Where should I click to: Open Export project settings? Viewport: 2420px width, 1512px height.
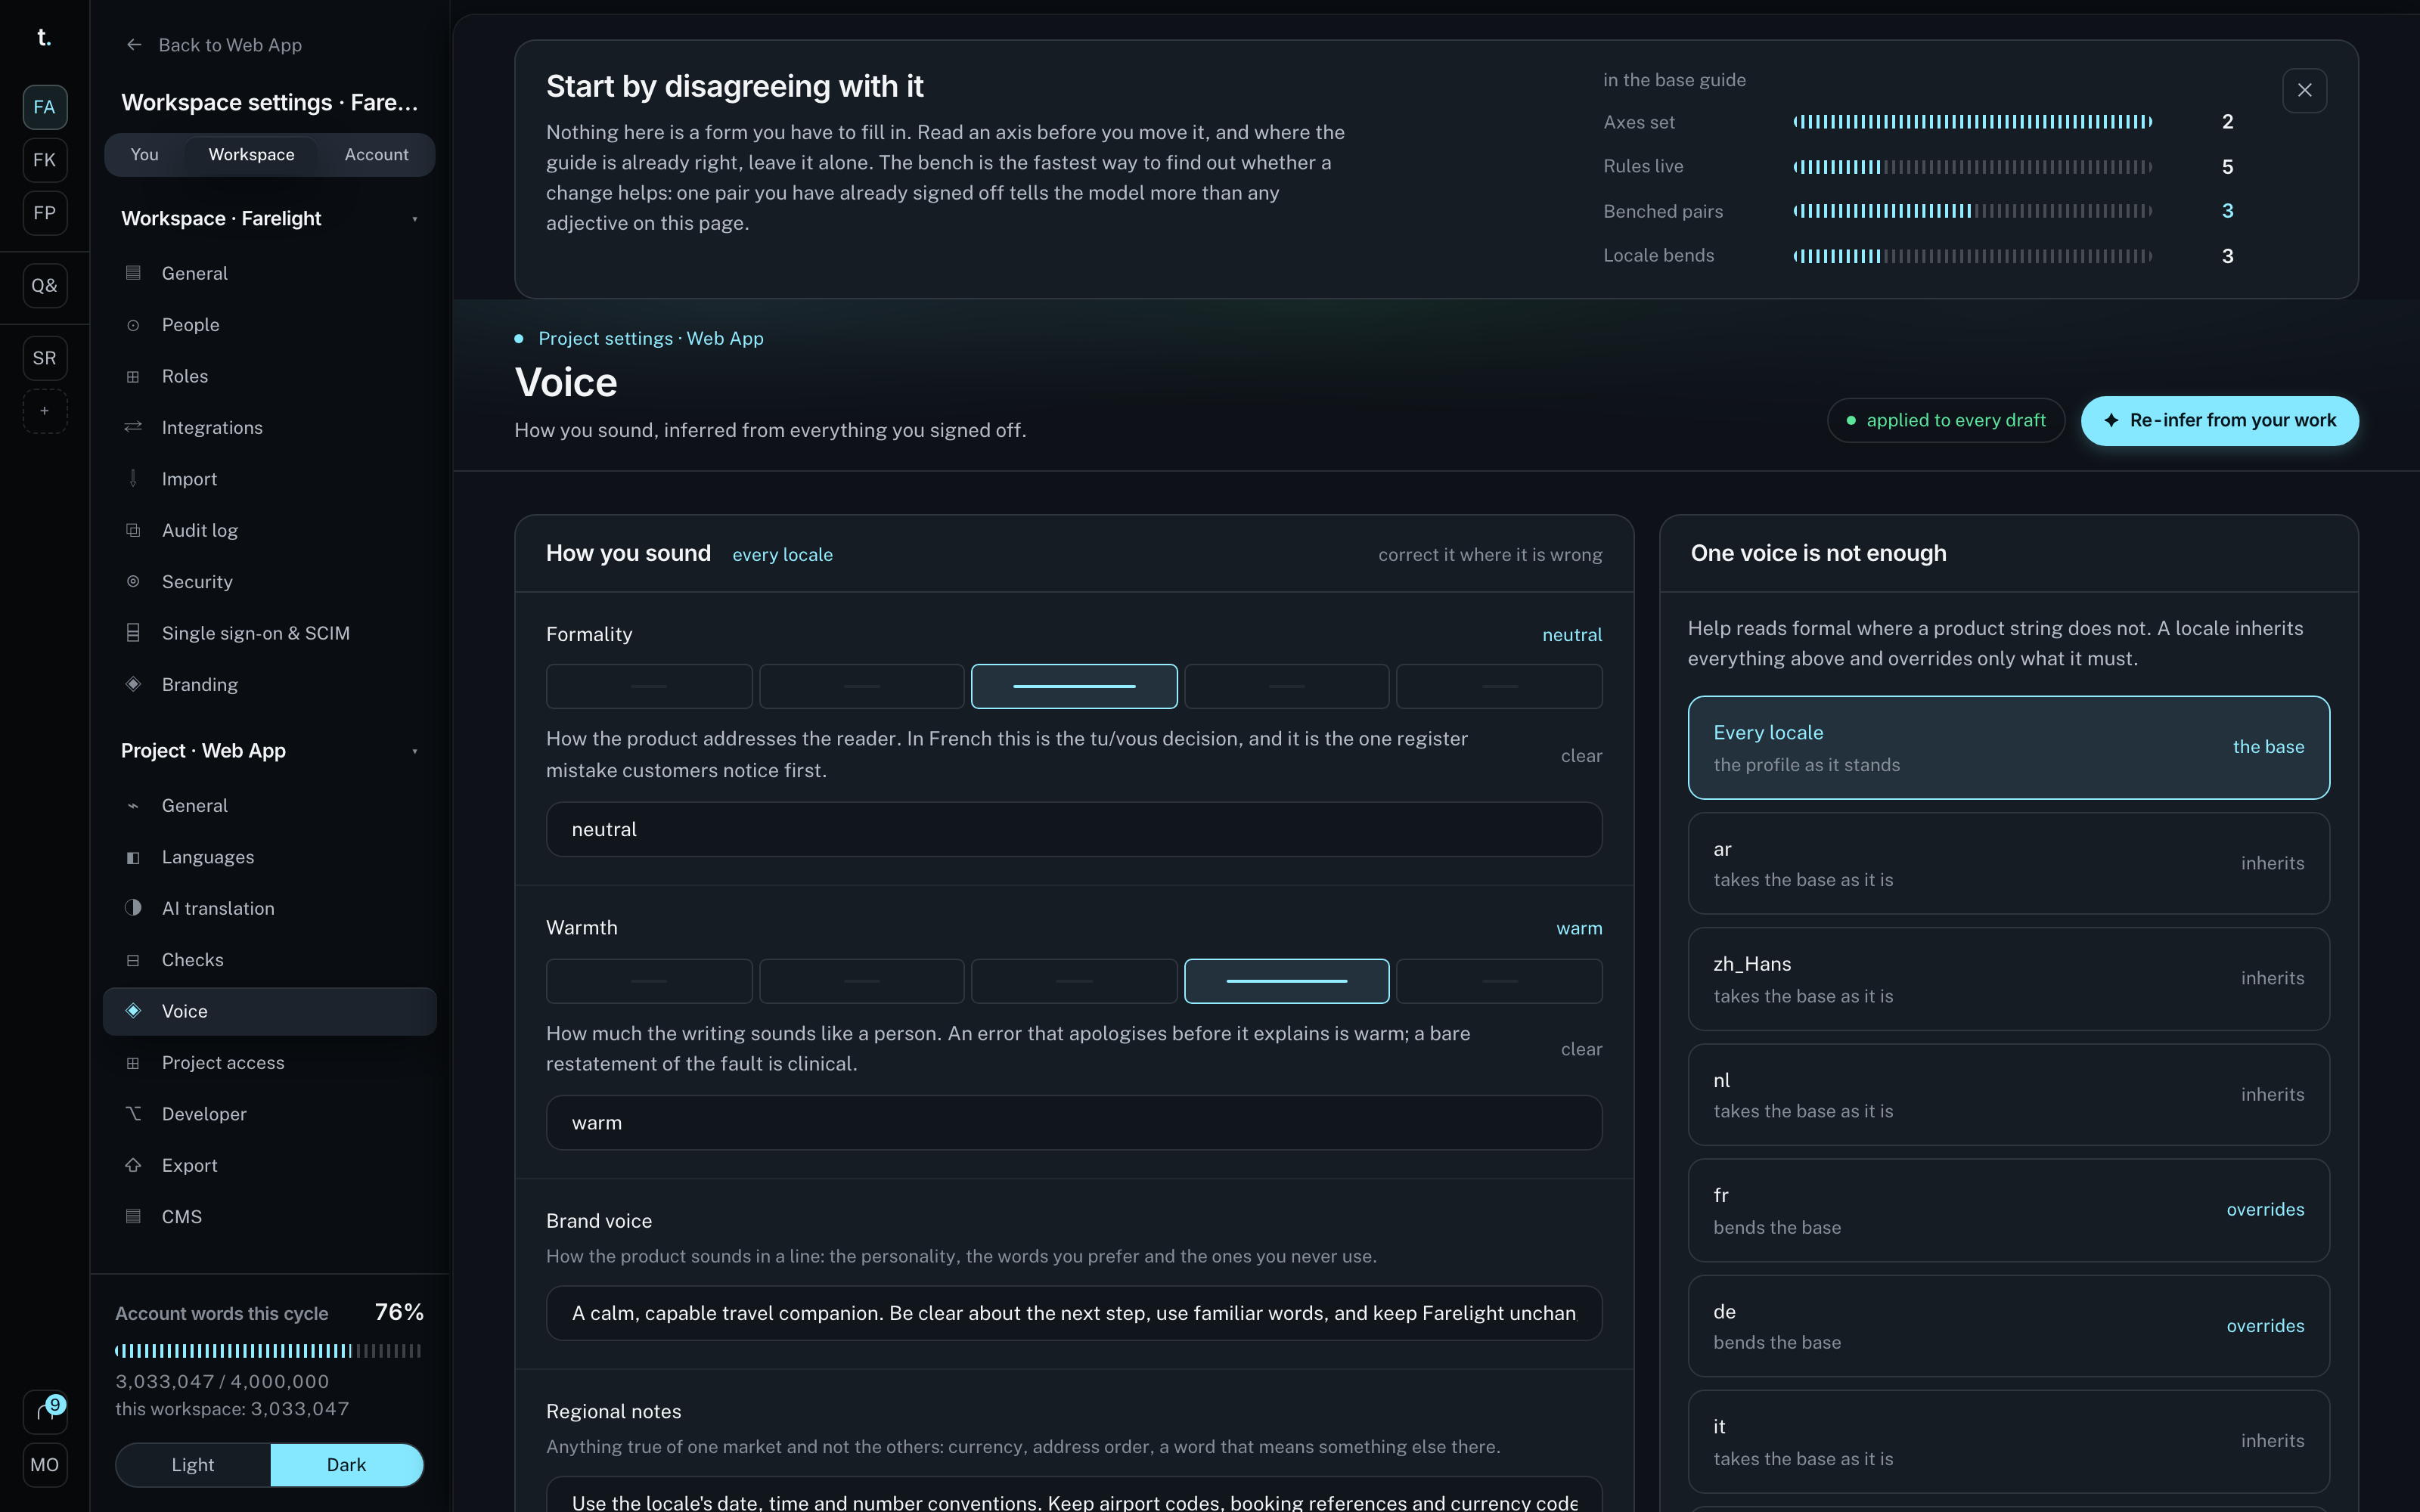pos(269,1165)
